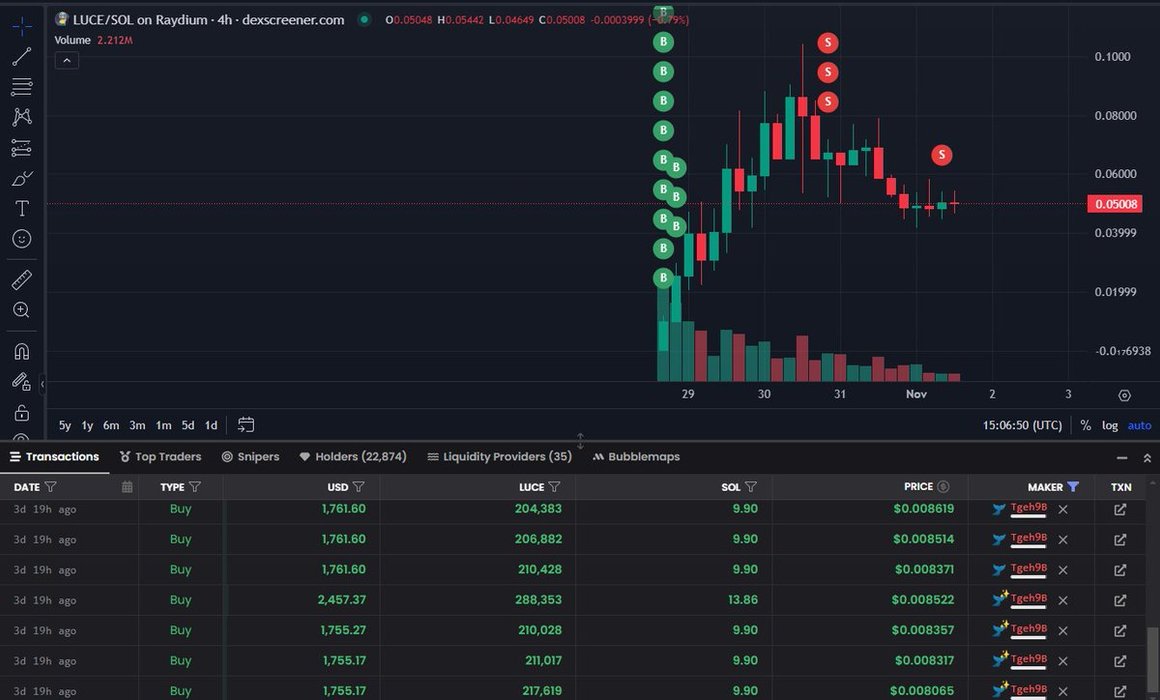1160x700 pixels.
Task: Set chart range to 3m
Action: coord(137,425)
